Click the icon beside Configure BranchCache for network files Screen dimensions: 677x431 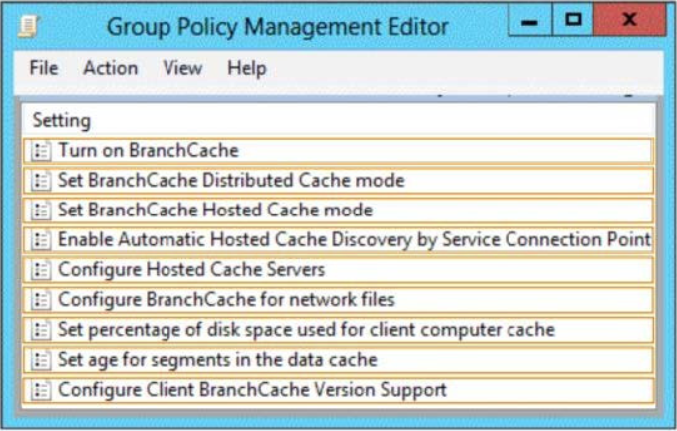click(x=41, y=299)
